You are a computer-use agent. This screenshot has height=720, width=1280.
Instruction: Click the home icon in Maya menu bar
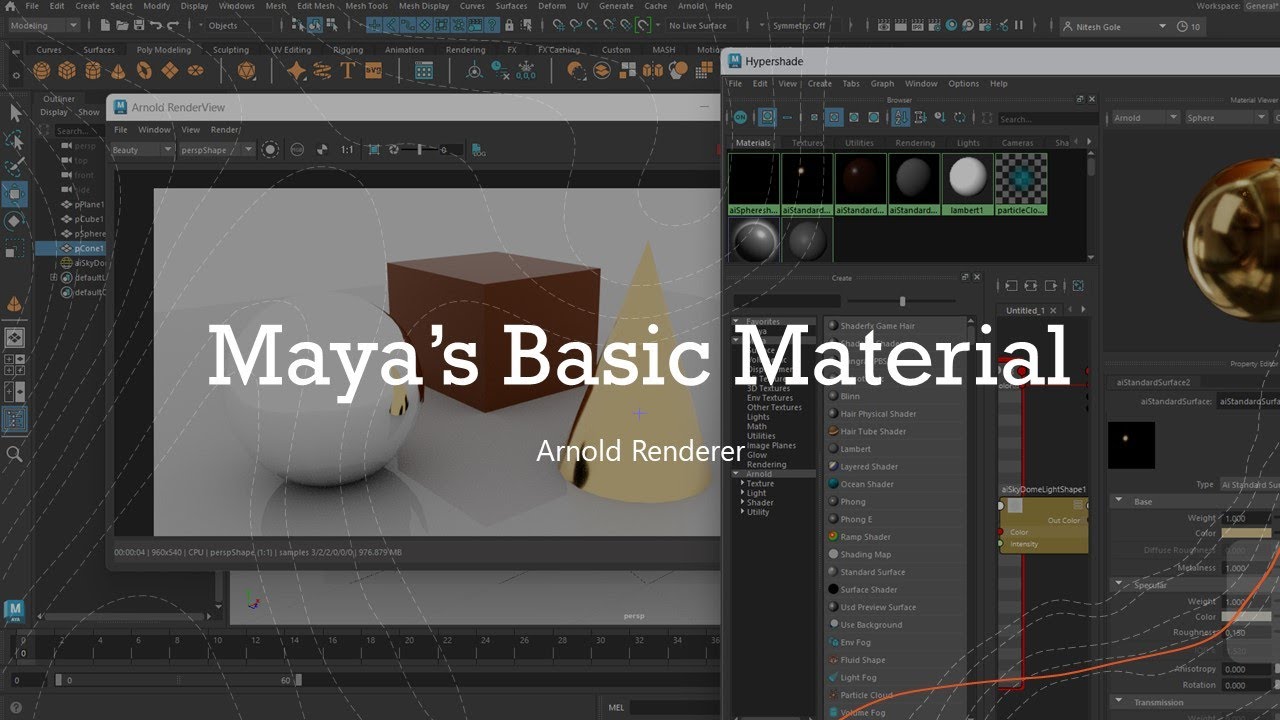tap(10, 6)
